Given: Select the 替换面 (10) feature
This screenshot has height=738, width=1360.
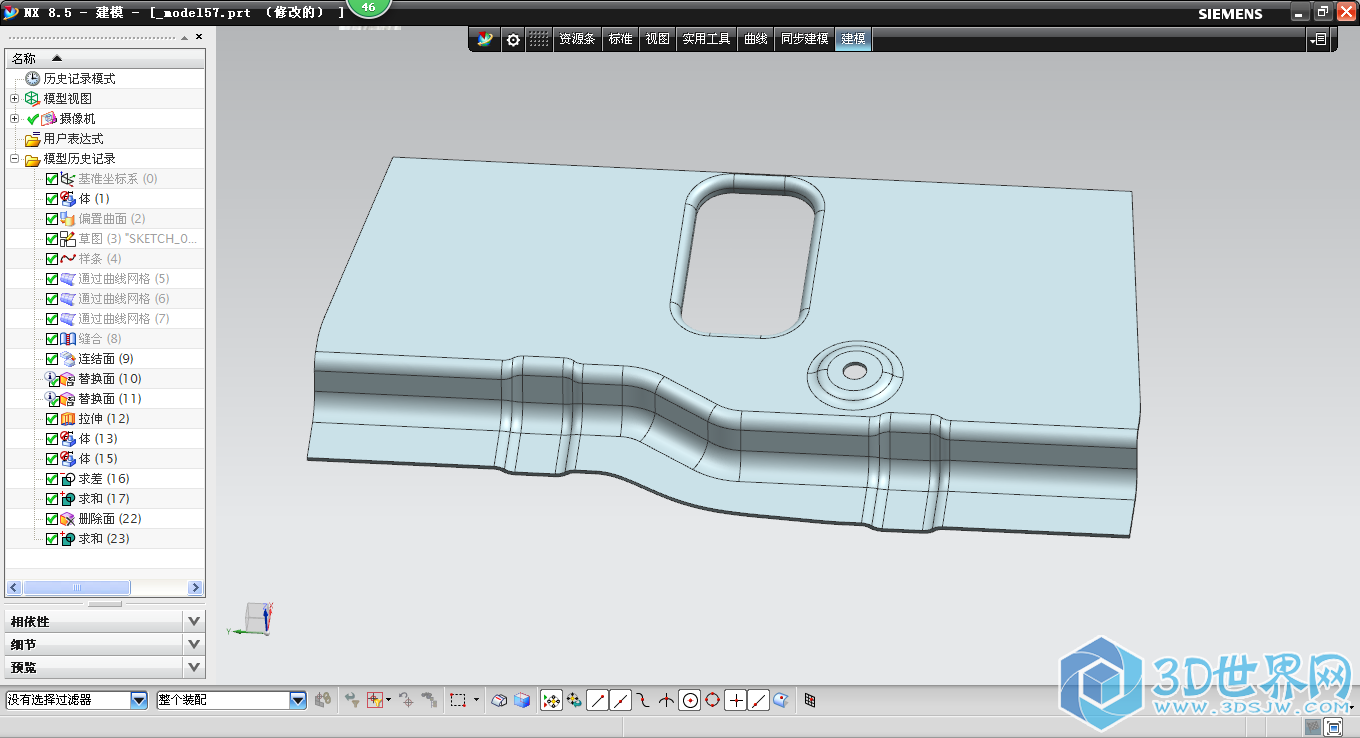Looking at the screenshot, I should coord(110,379).
